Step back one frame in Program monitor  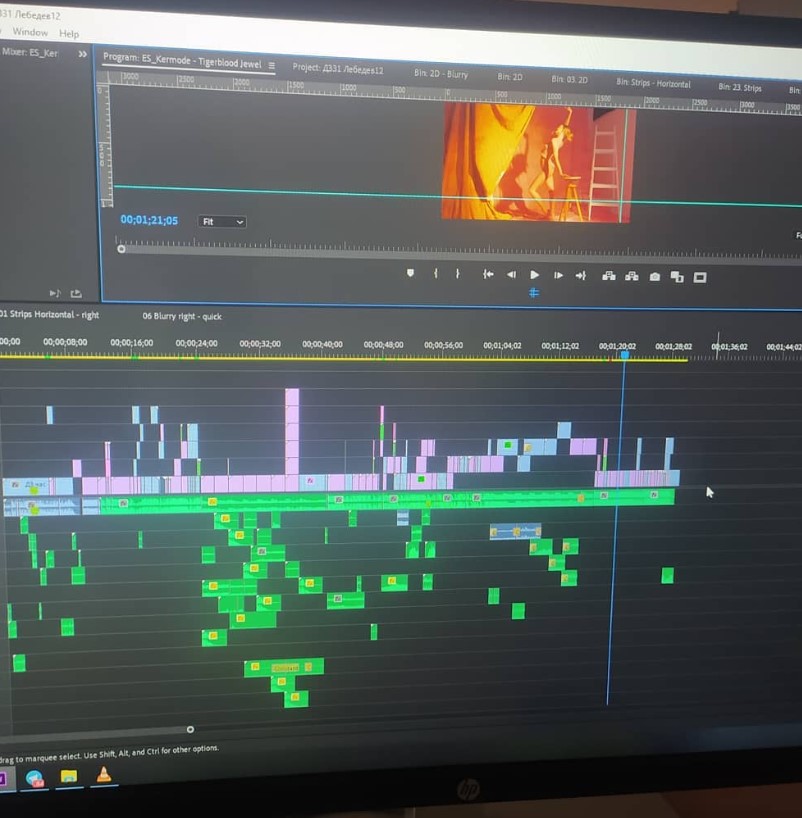tap(511, 274)
